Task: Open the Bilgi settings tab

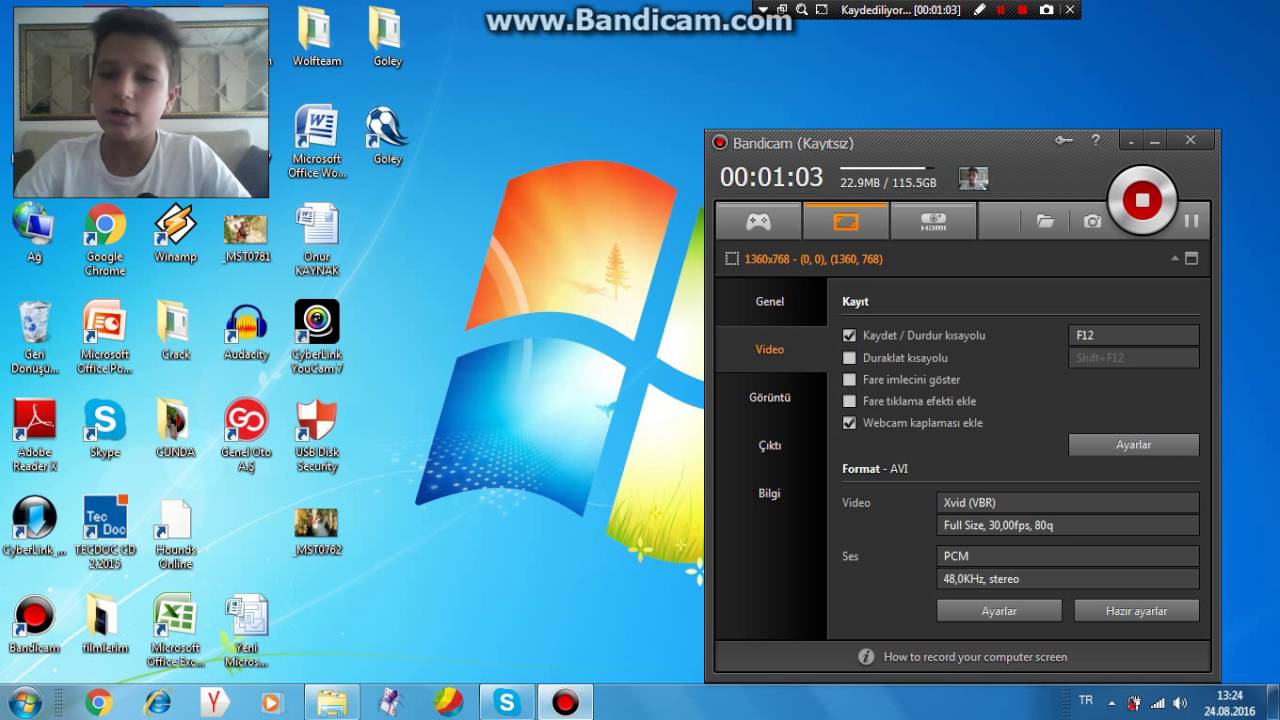Action: pos(770,493)
